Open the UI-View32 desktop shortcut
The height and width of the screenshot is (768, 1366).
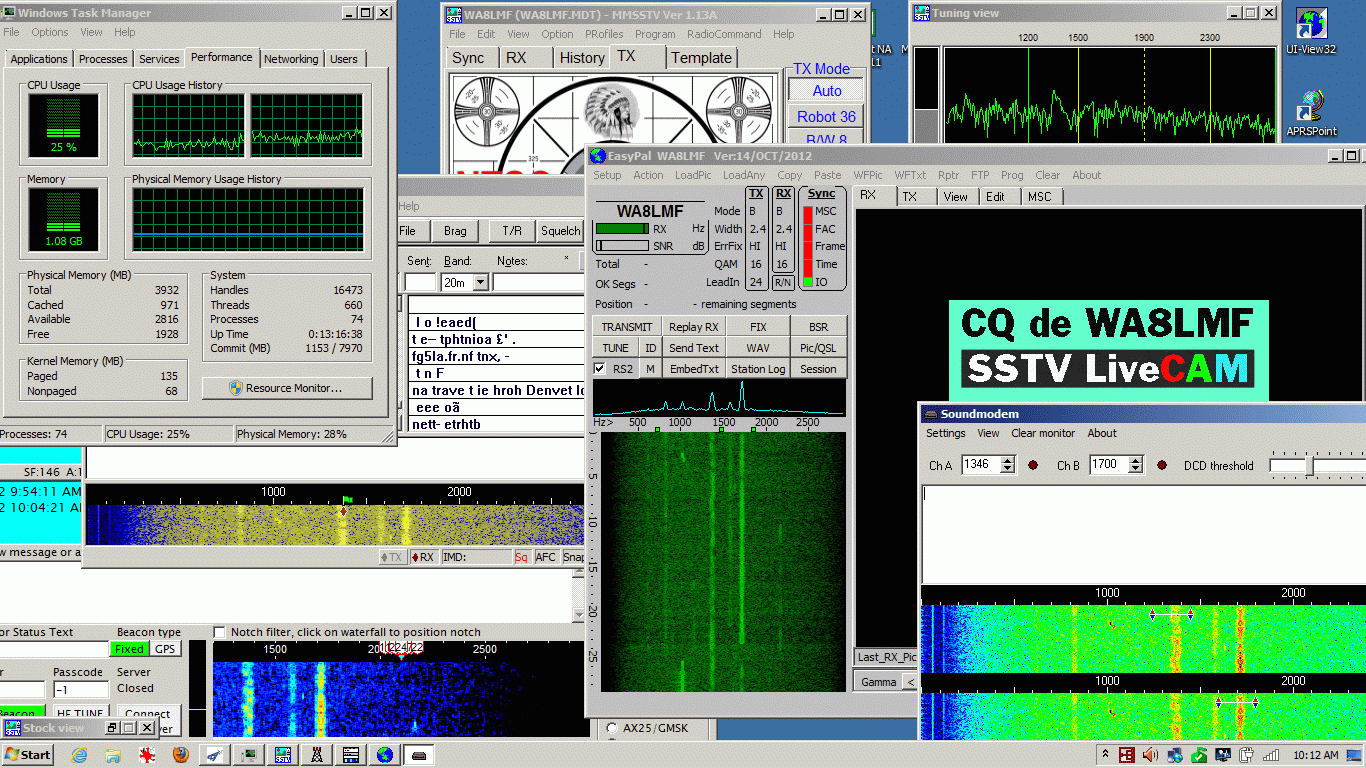pos(1311,32)
